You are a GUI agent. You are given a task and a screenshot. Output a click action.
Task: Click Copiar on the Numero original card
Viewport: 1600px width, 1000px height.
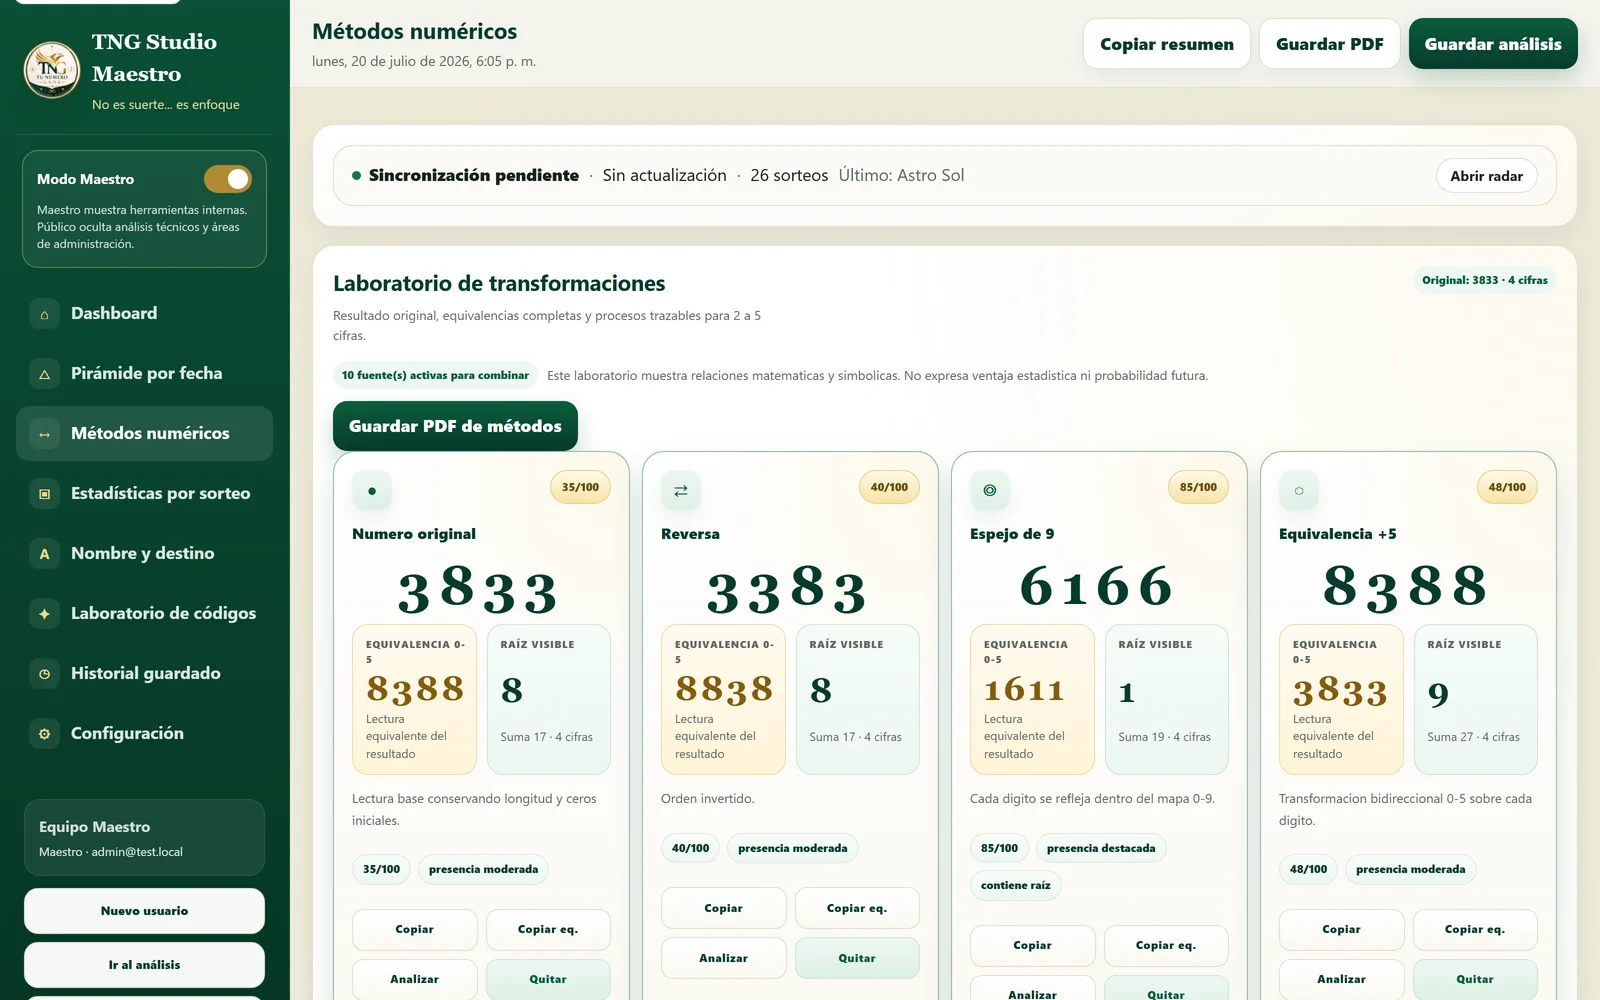pyautogui.click(x=414, y=930)
